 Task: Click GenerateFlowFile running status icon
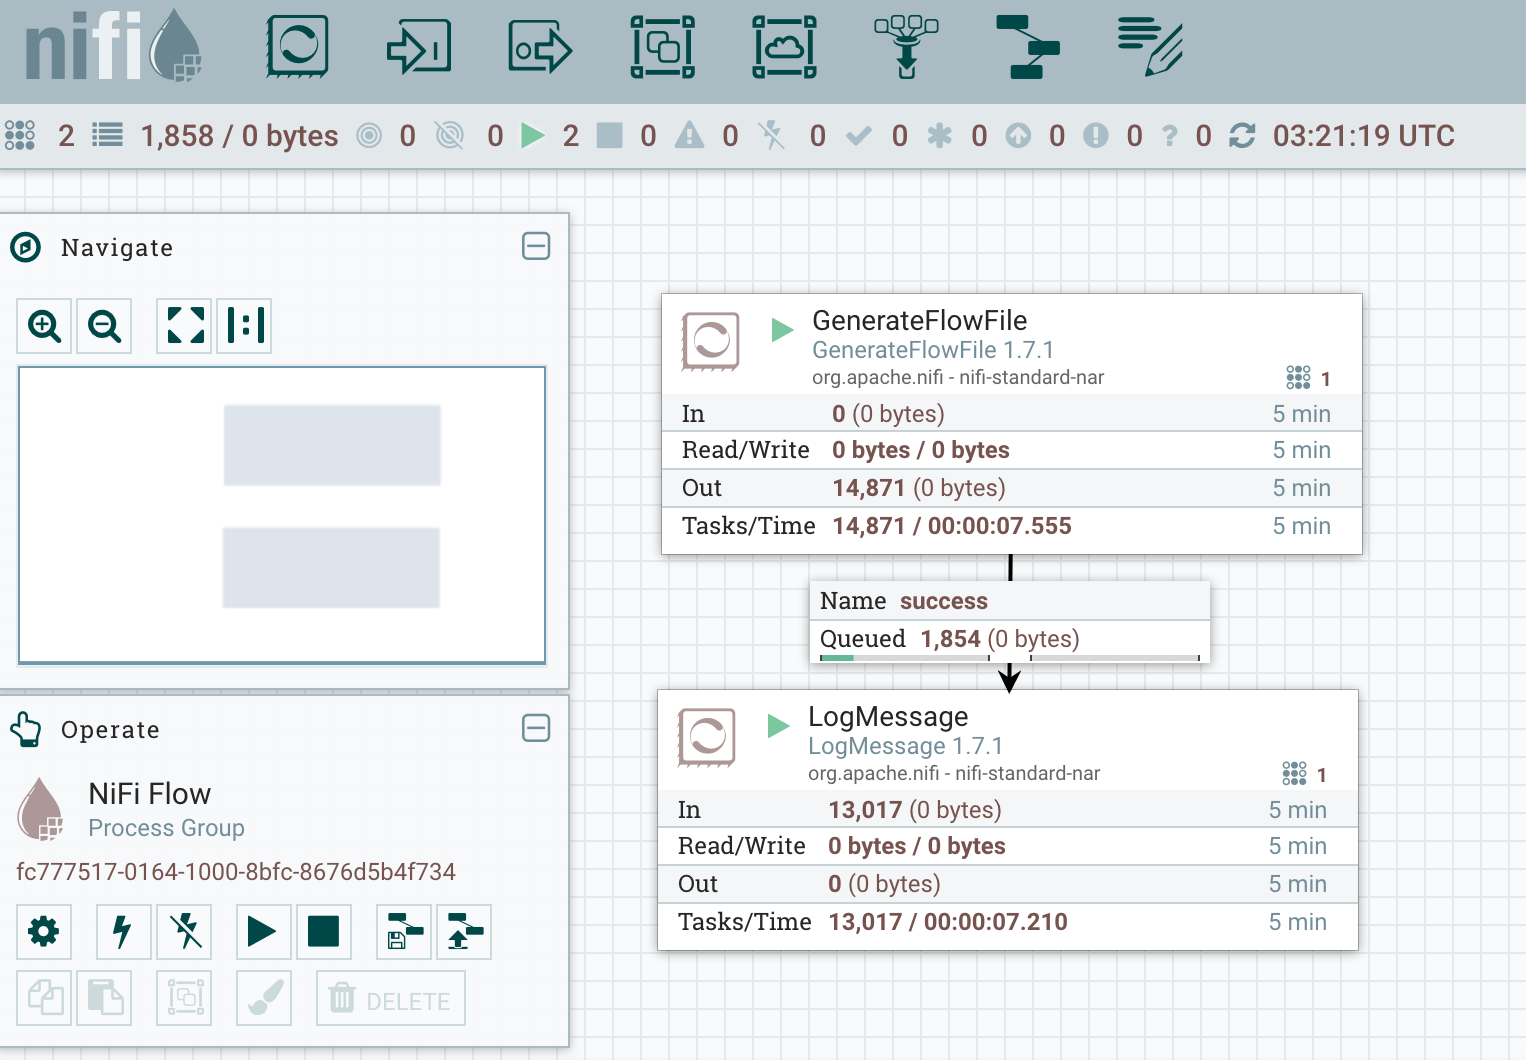pos(783,329)
